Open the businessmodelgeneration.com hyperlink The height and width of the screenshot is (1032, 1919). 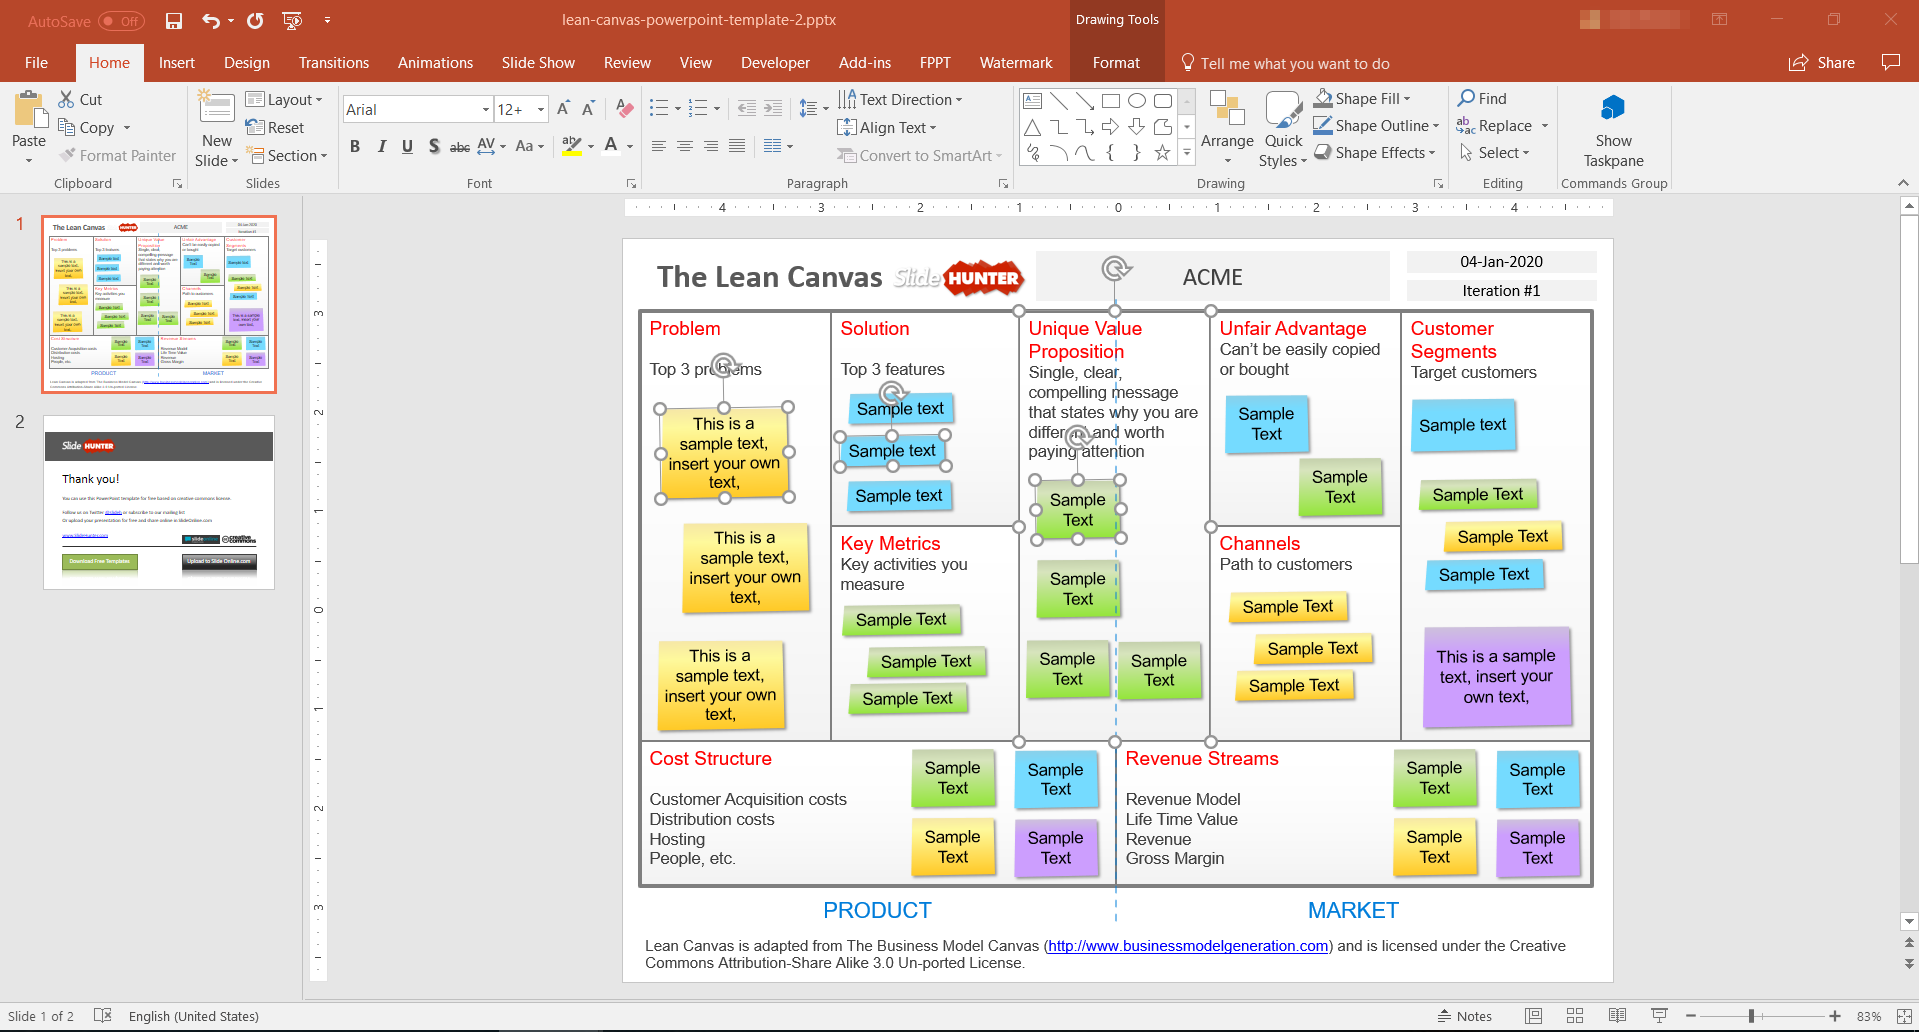click(x=1188, y=946)
